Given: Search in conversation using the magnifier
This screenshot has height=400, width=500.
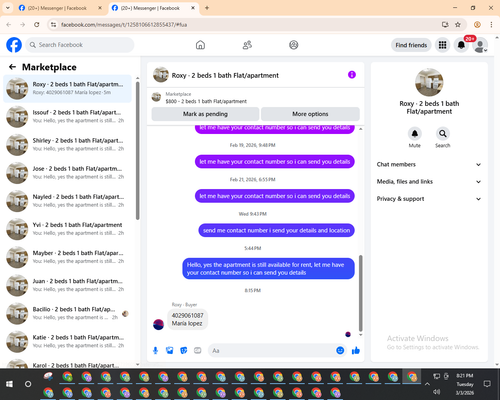Looking at the screenshot, I should coord(443,134).
